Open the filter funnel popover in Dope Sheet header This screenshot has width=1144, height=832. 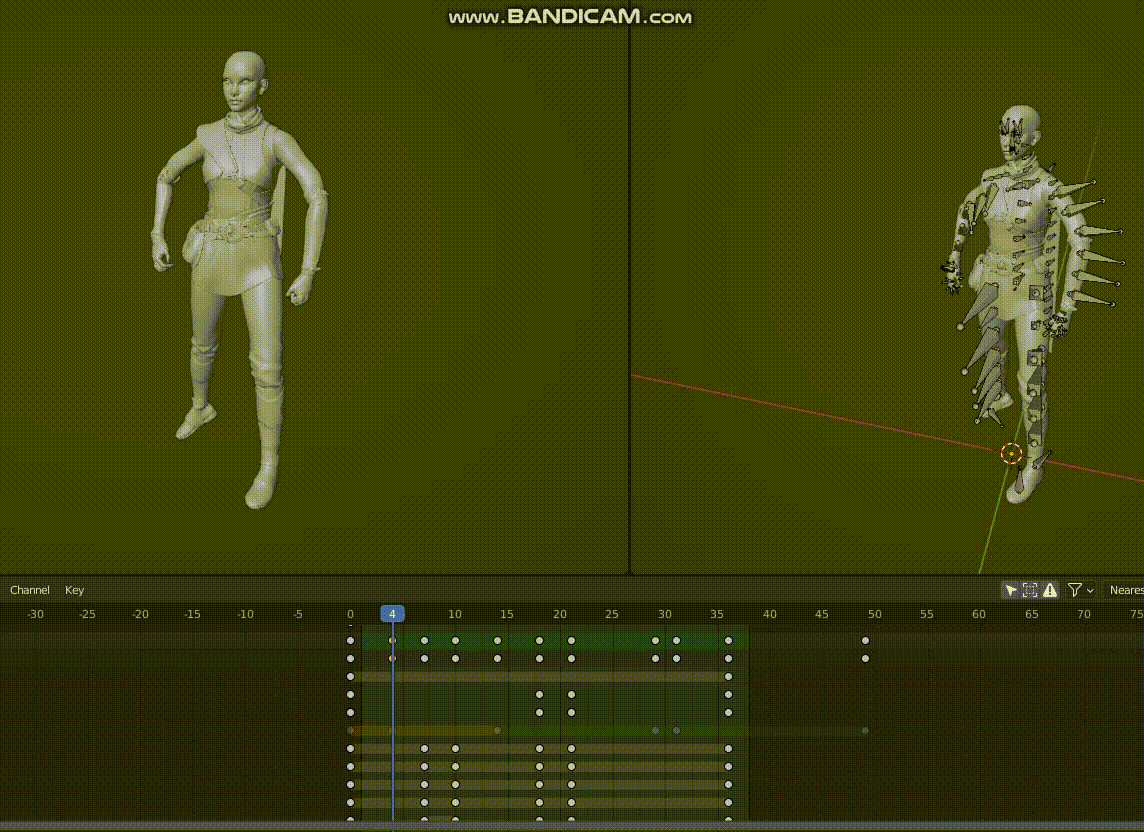pyautogui.click(x=1075, y=590)
